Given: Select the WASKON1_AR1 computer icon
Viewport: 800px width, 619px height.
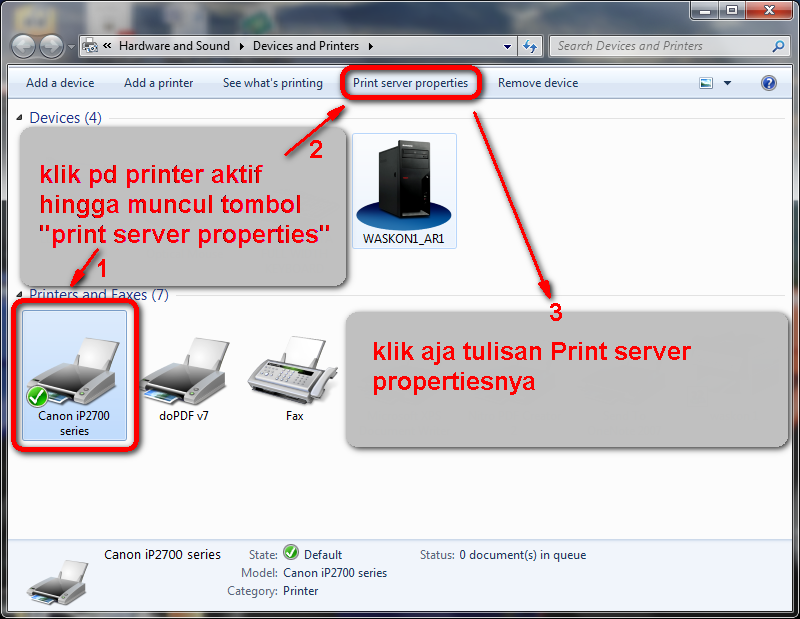Looking at the screenshot, I should pos(404,191).
